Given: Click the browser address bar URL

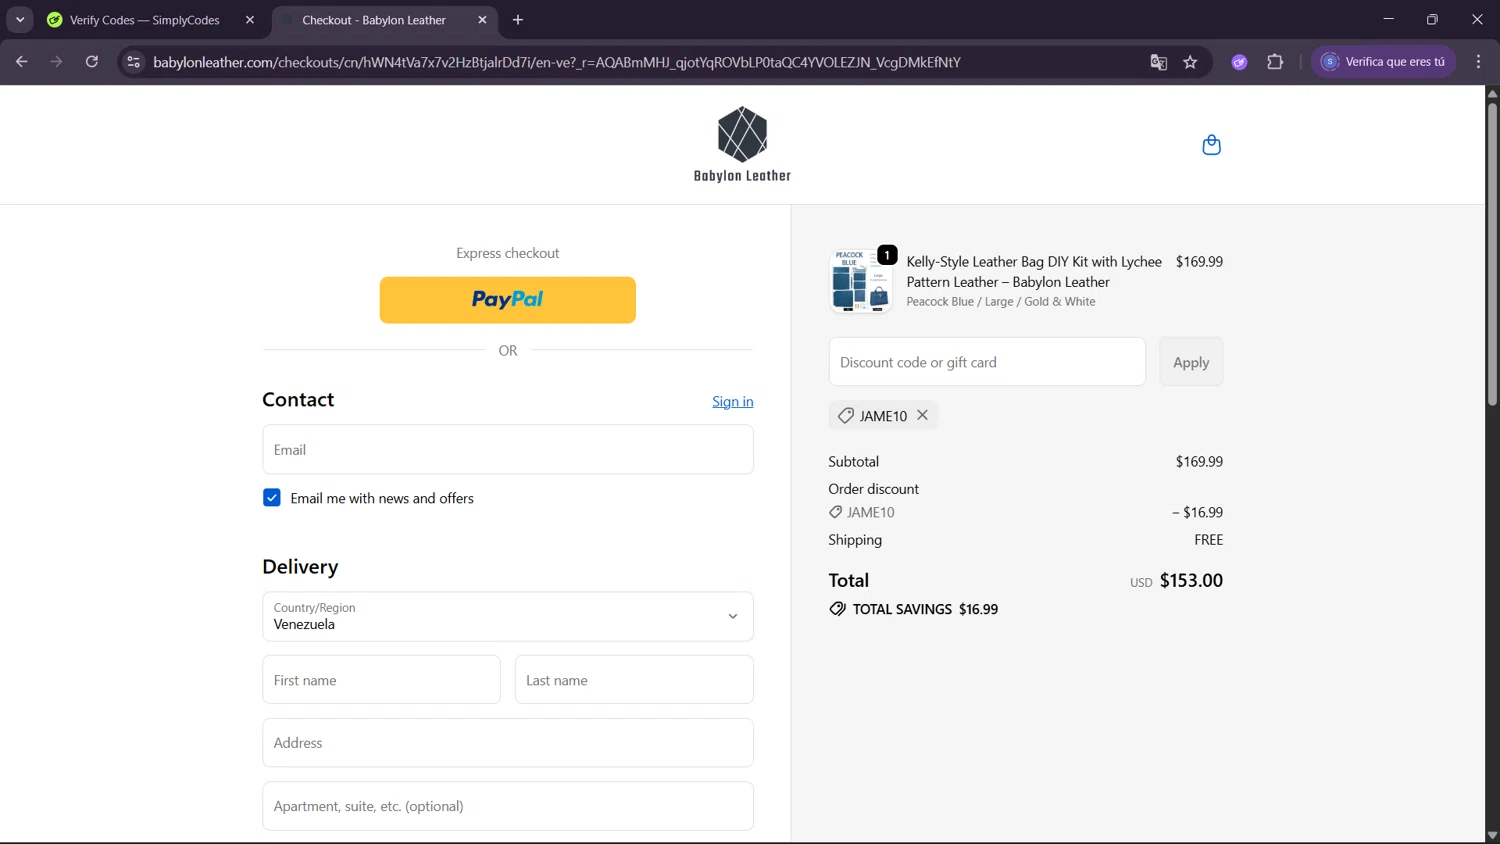Looking at the screenshot, I should point(557,62).
